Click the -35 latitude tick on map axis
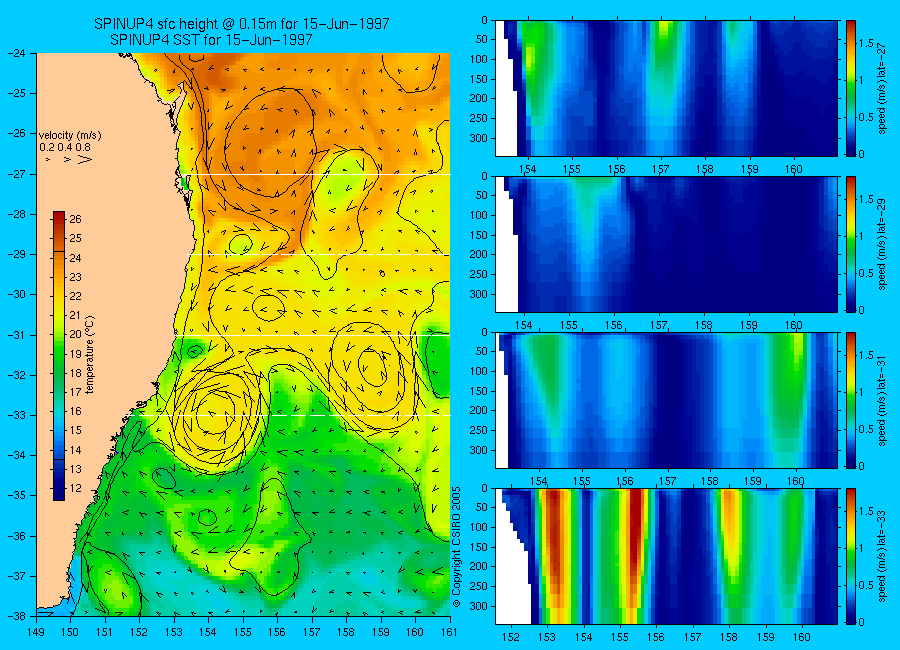Viewport: 900px width, 650px height. (16, 495)
